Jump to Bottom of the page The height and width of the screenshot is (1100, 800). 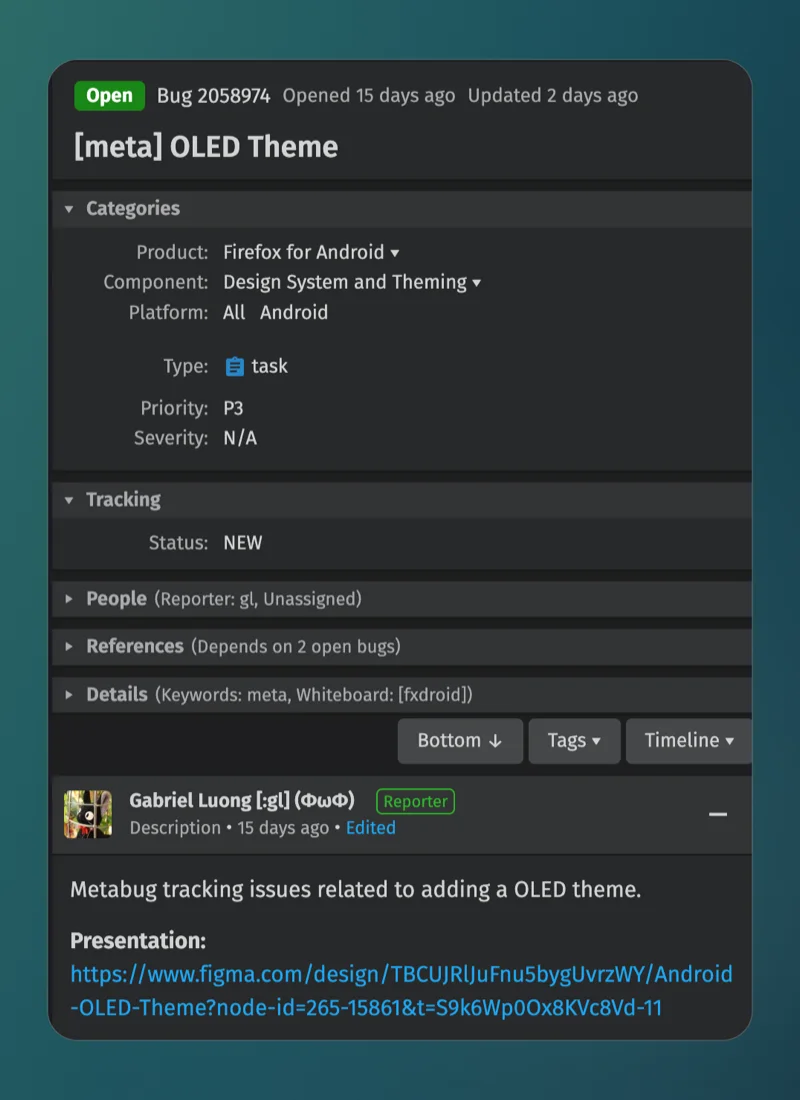tap(460, 741)
